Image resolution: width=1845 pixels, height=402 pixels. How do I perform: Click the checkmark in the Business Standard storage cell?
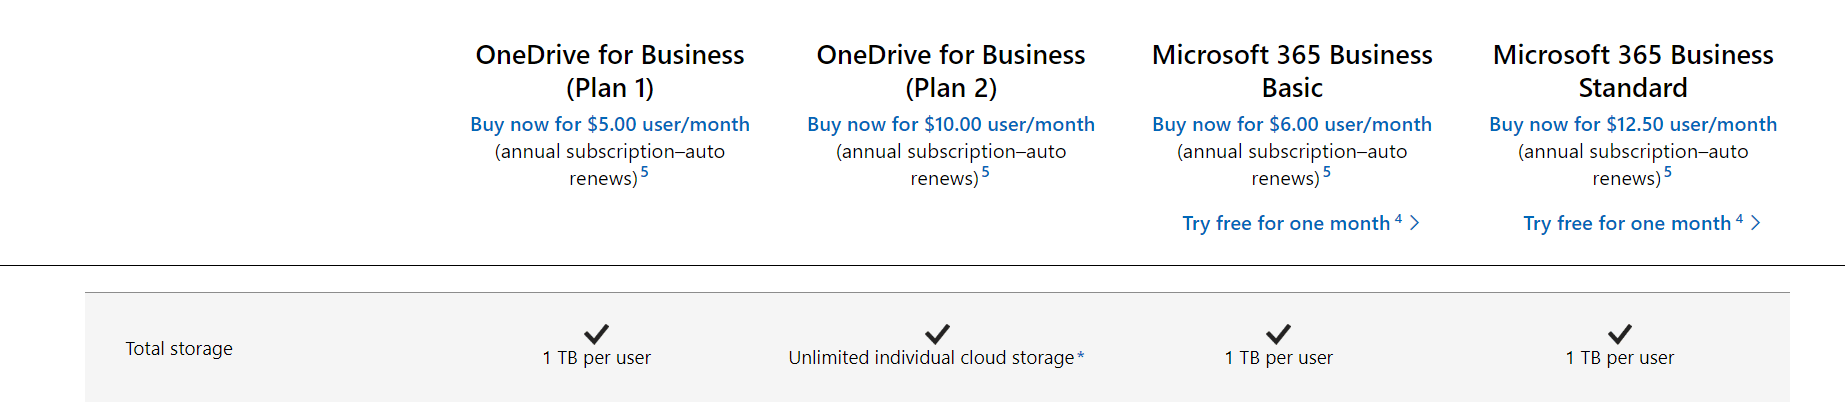click(1620, 334)
